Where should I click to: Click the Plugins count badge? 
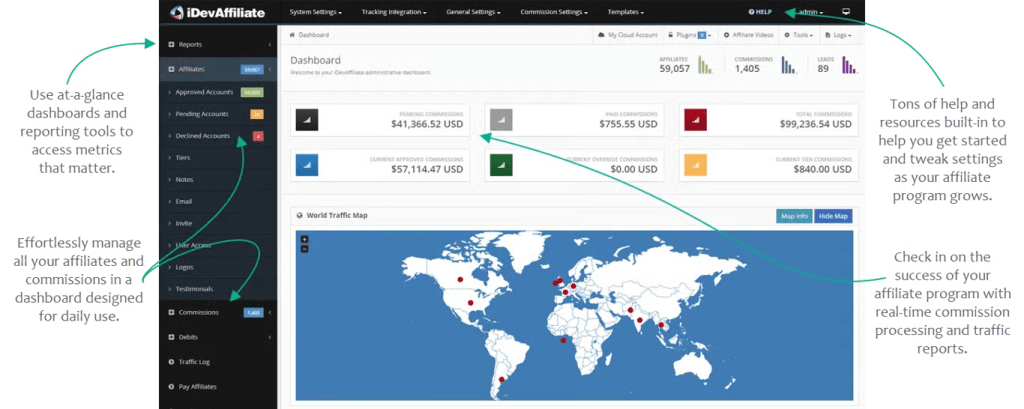(x=701, y=35)
